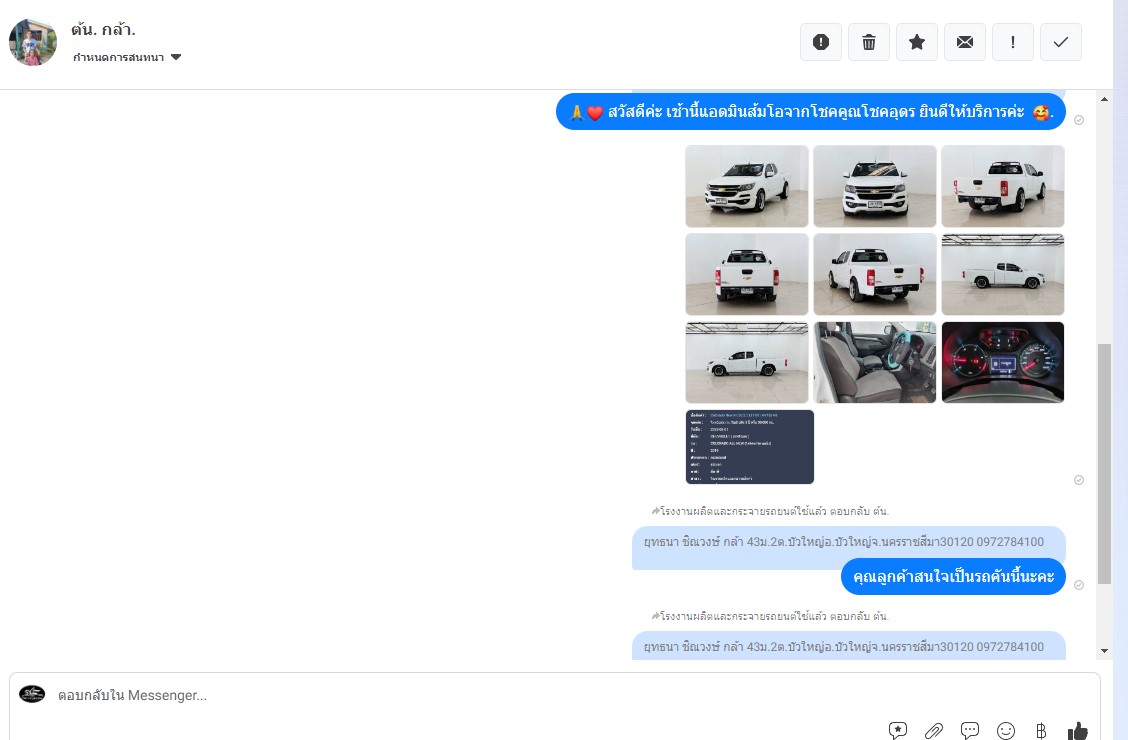Click last quoted address message at bottom
The width and height of the screenshot is (1128, 740).
(x=848, y=646)
